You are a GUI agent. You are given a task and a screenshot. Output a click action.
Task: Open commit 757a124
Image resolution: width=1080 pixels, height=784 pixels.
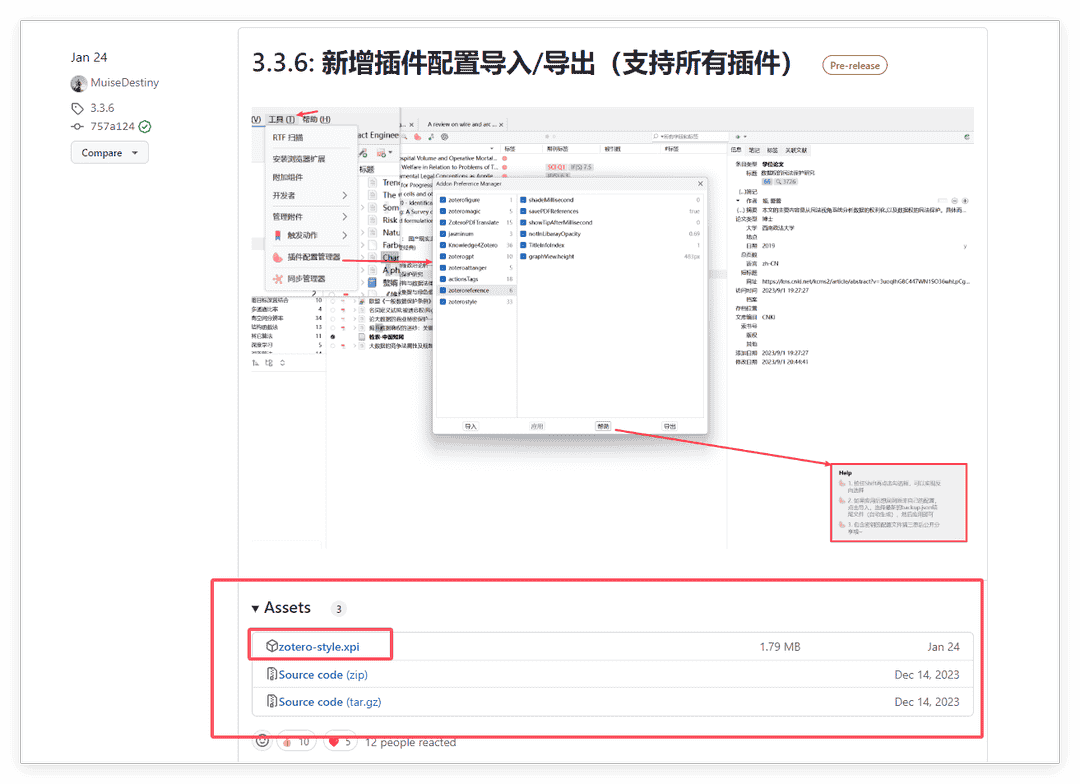pos(112,127)
